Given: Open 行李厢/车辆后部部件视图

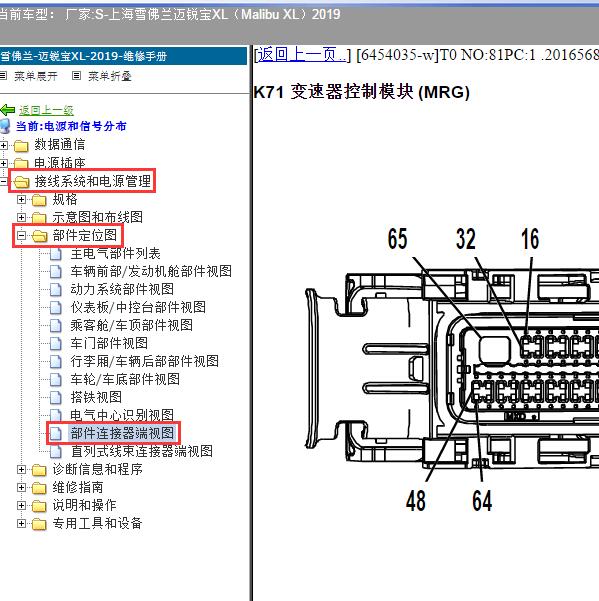Looking at the screenshot, I should tap(144, 361).
